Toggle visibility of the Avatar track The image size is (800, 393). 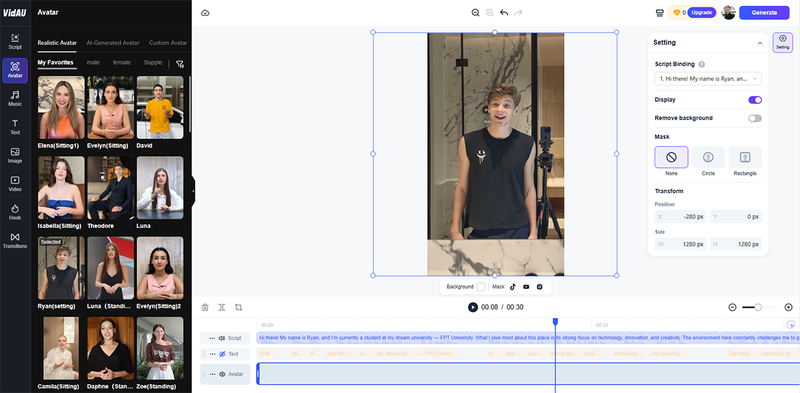[x=222, y=374]
